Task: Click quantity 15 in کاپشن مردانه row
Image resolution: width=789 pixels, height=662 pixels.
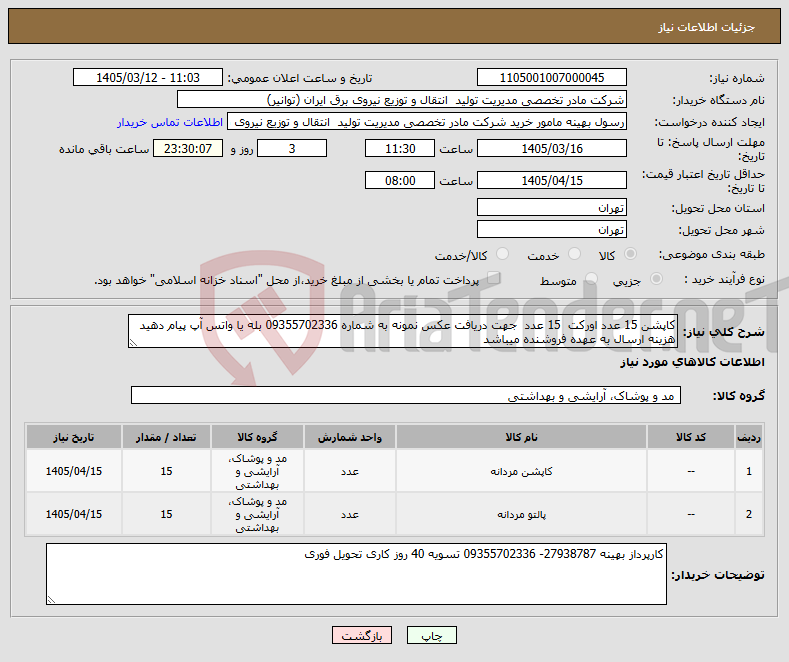Action: point(166,471)
